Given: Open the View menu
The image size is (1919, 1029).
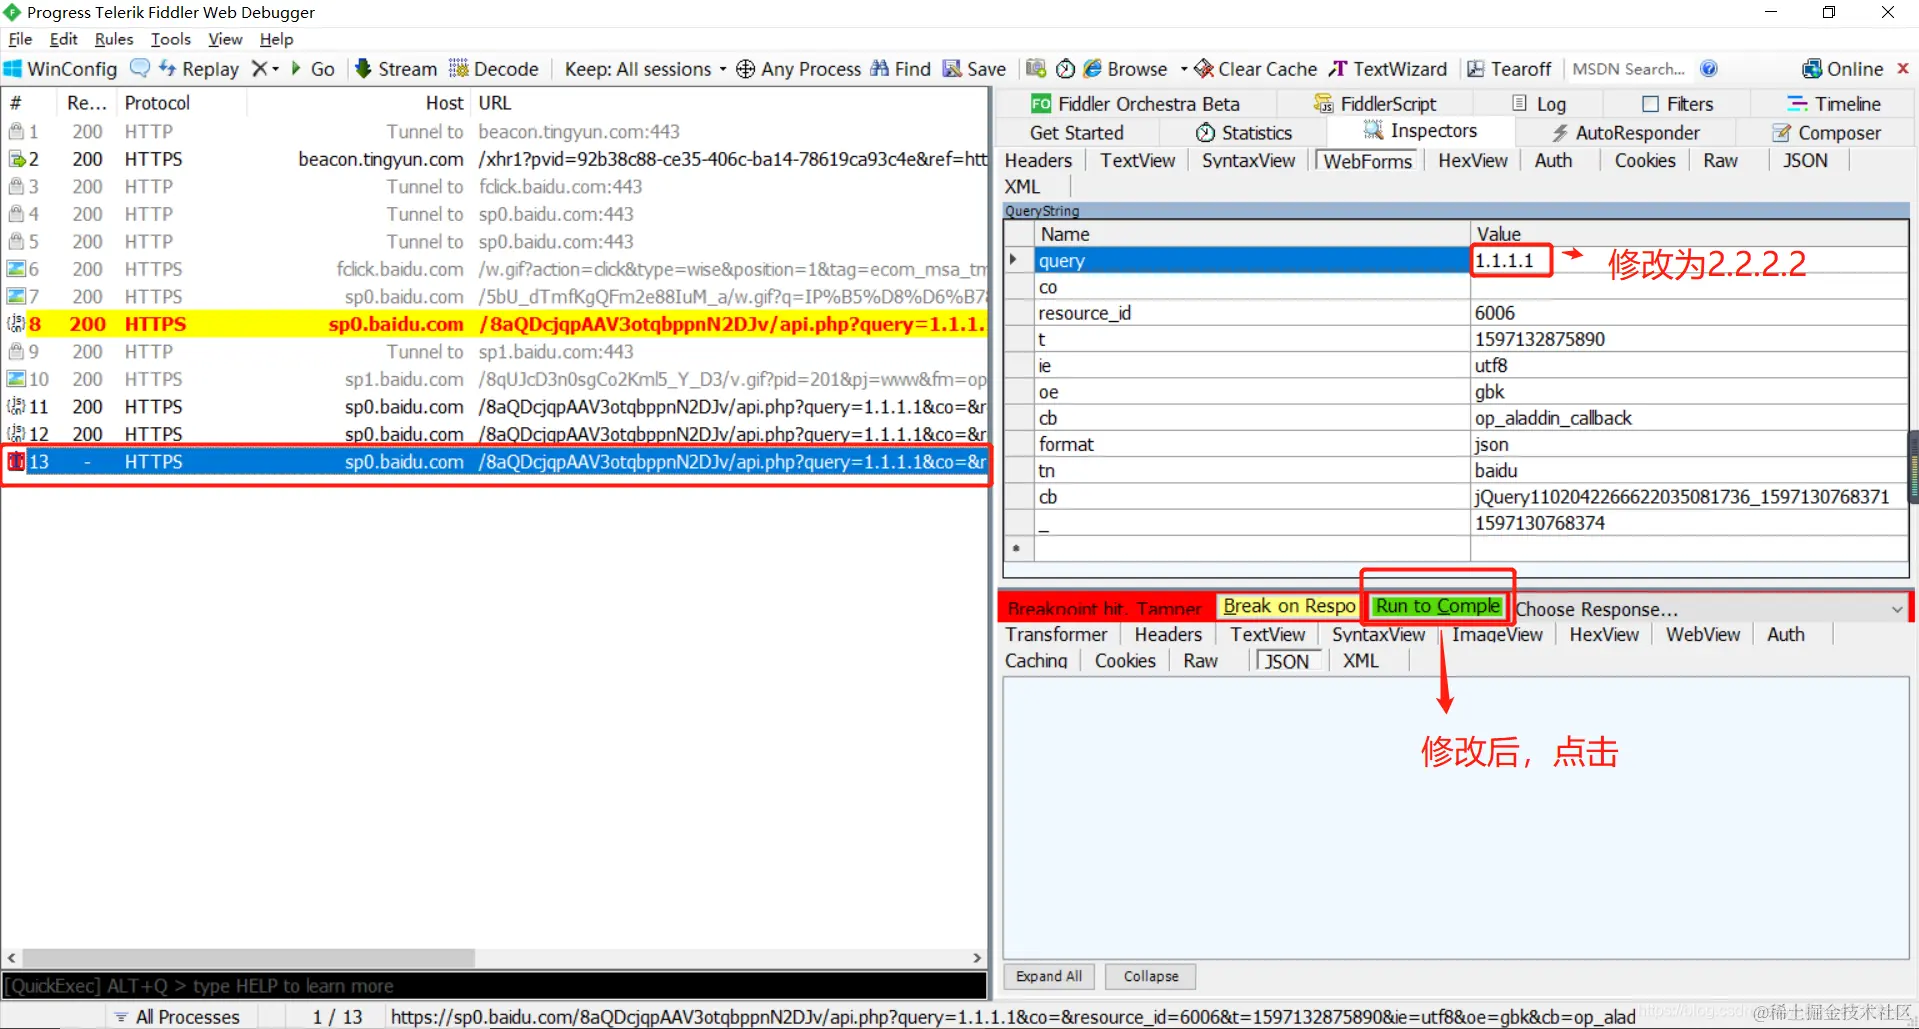Looking at the screenshot, I should pyautogui.click(x=225, y=39).
